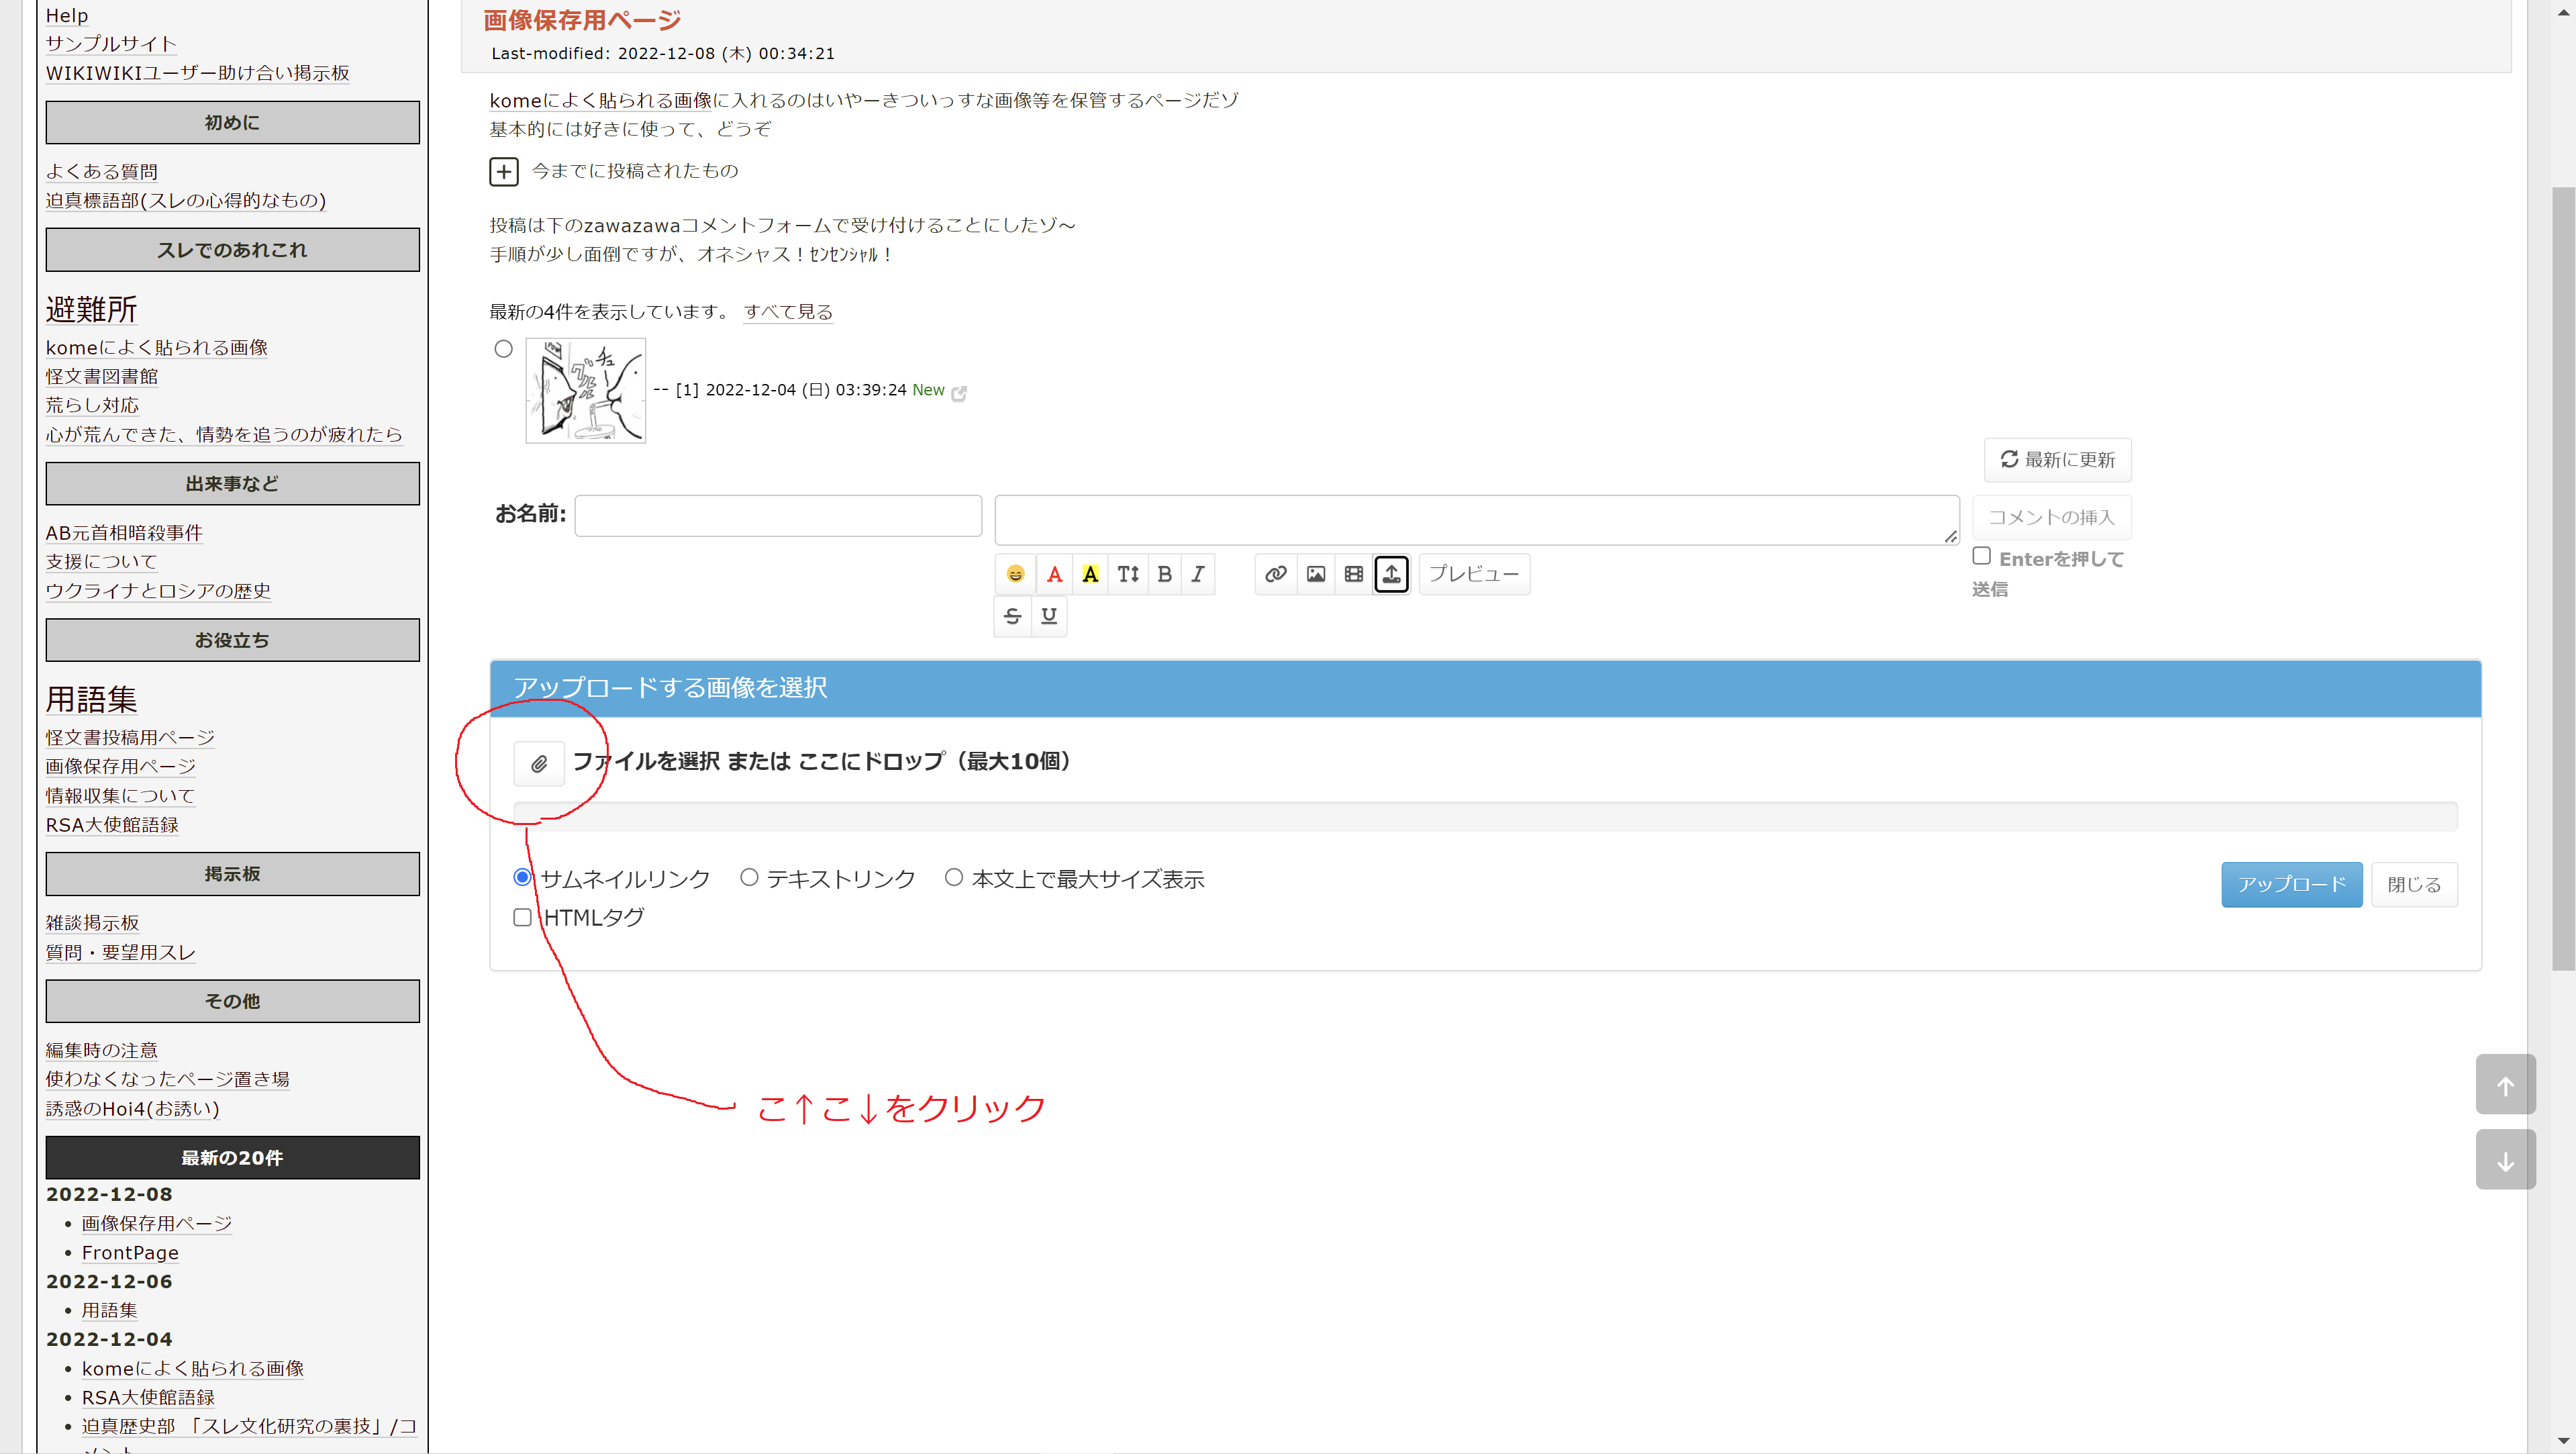2576x1454 pixels.
Task: Click the insert image icon
Action: [x=1316, y=574]
